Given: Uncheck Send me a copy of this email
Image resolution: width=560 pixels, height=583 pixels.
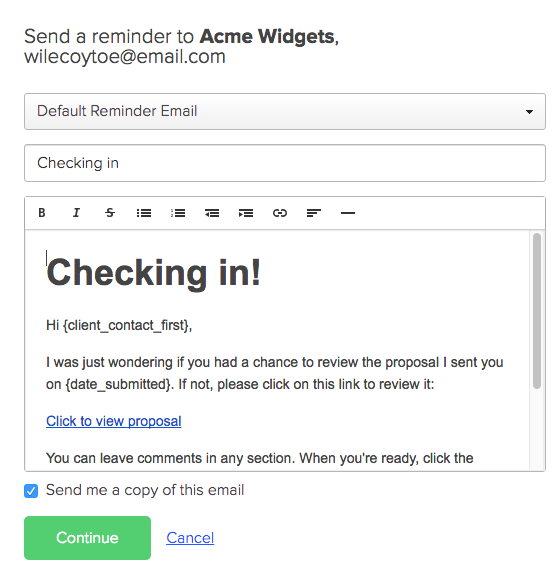Looking at the screenshot, I should [31, 491].
